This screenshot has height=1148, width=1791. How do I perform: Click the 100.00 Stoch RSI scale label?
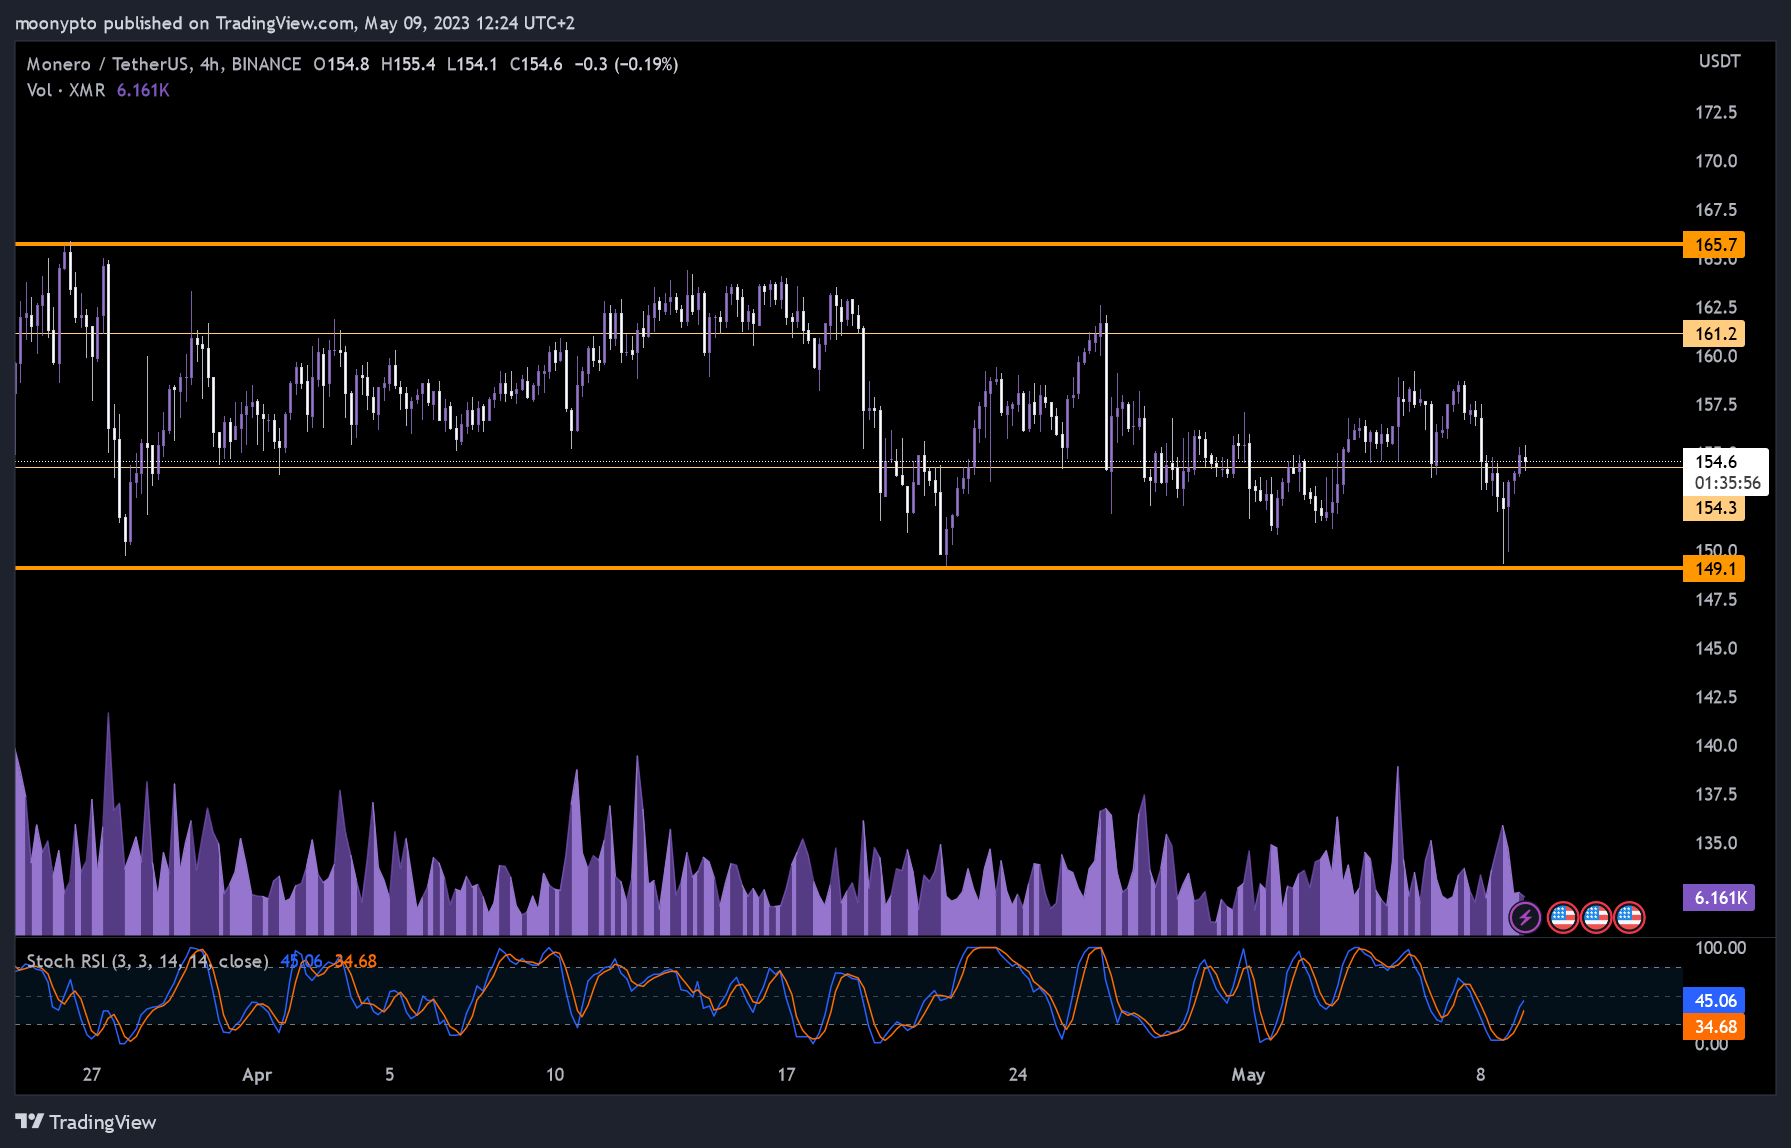pyautogui.click(x=1720, y=948)
